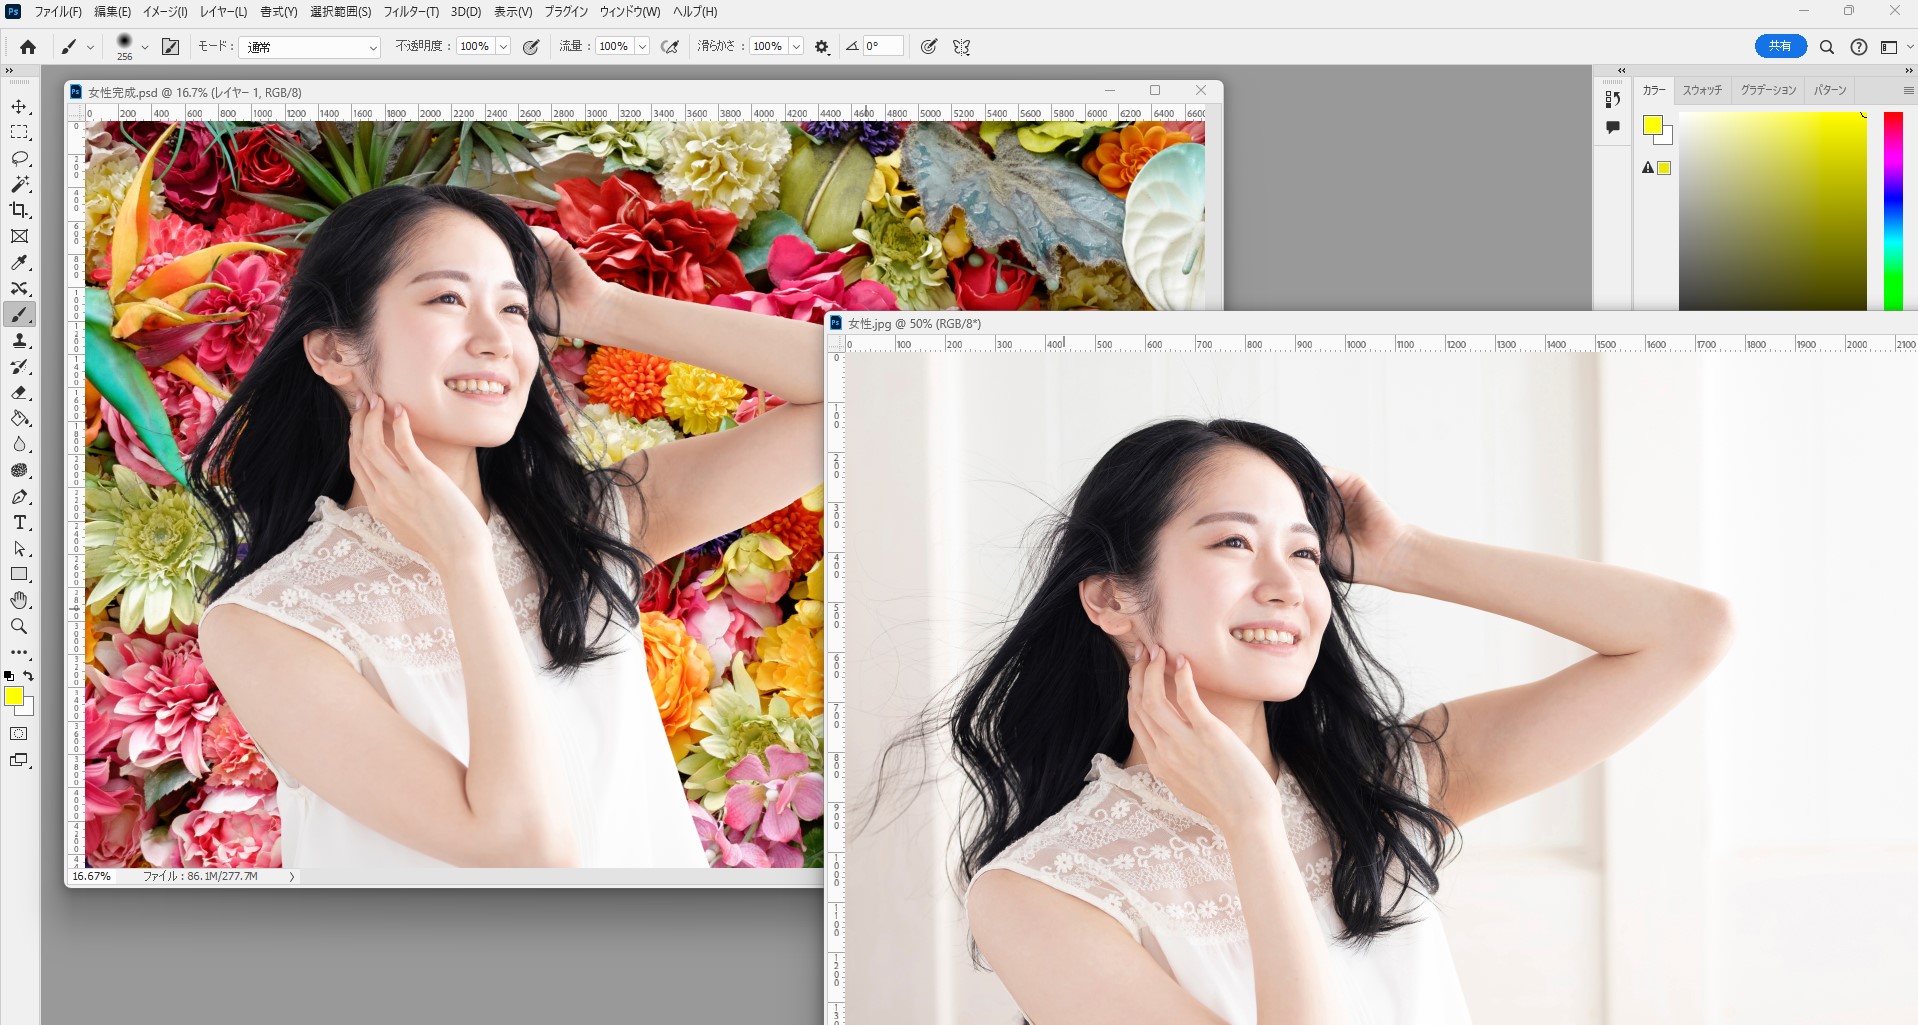Select the Sponge tool
Image resolution: width=1918 pixels, height=1025 pixels.
coord(19,471)
